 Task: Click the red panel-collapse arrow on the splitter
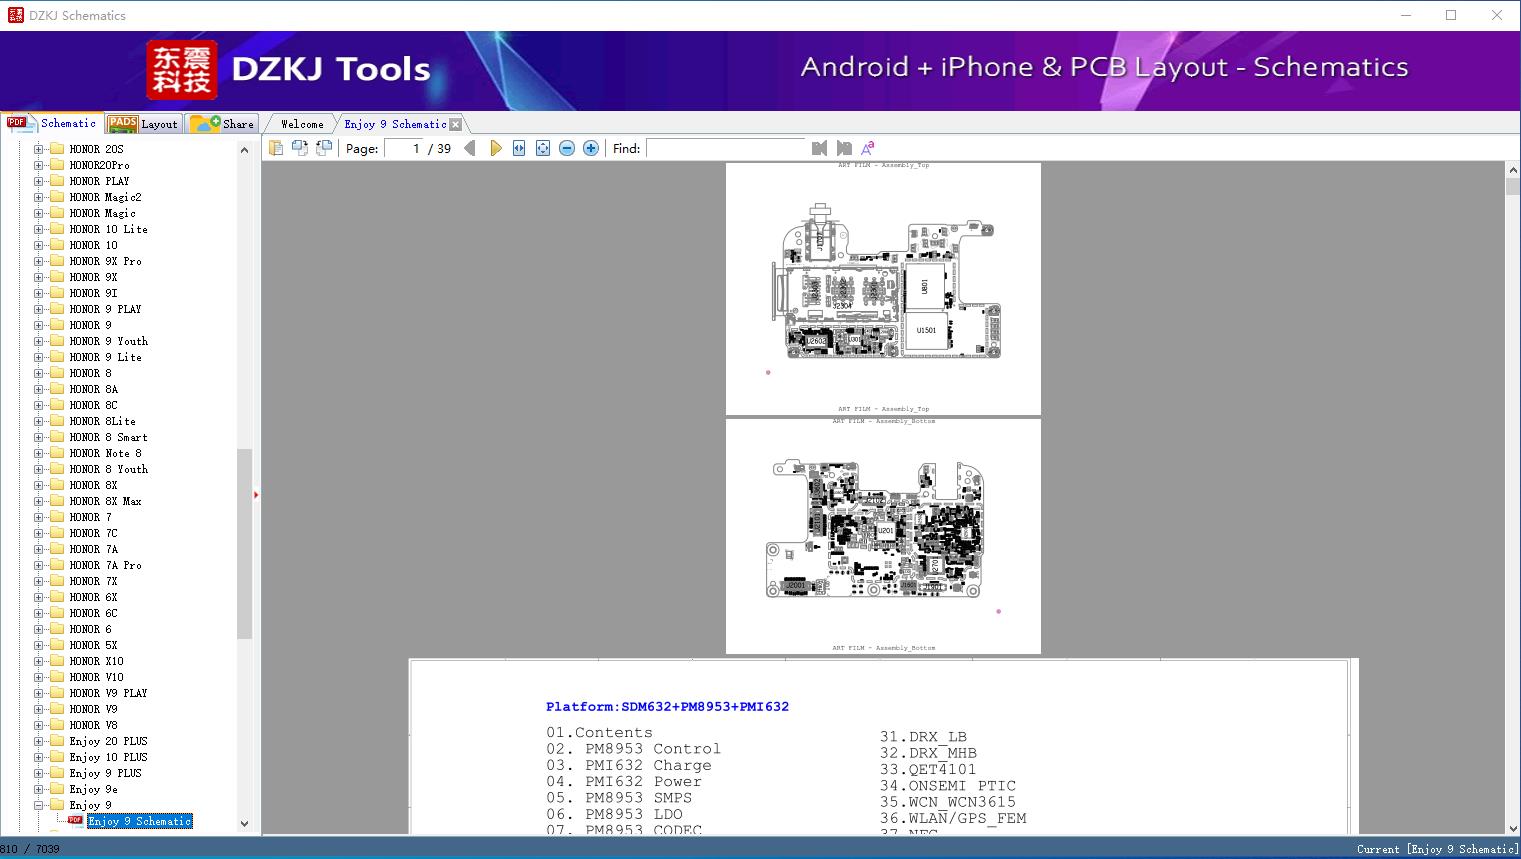[256, 495]
